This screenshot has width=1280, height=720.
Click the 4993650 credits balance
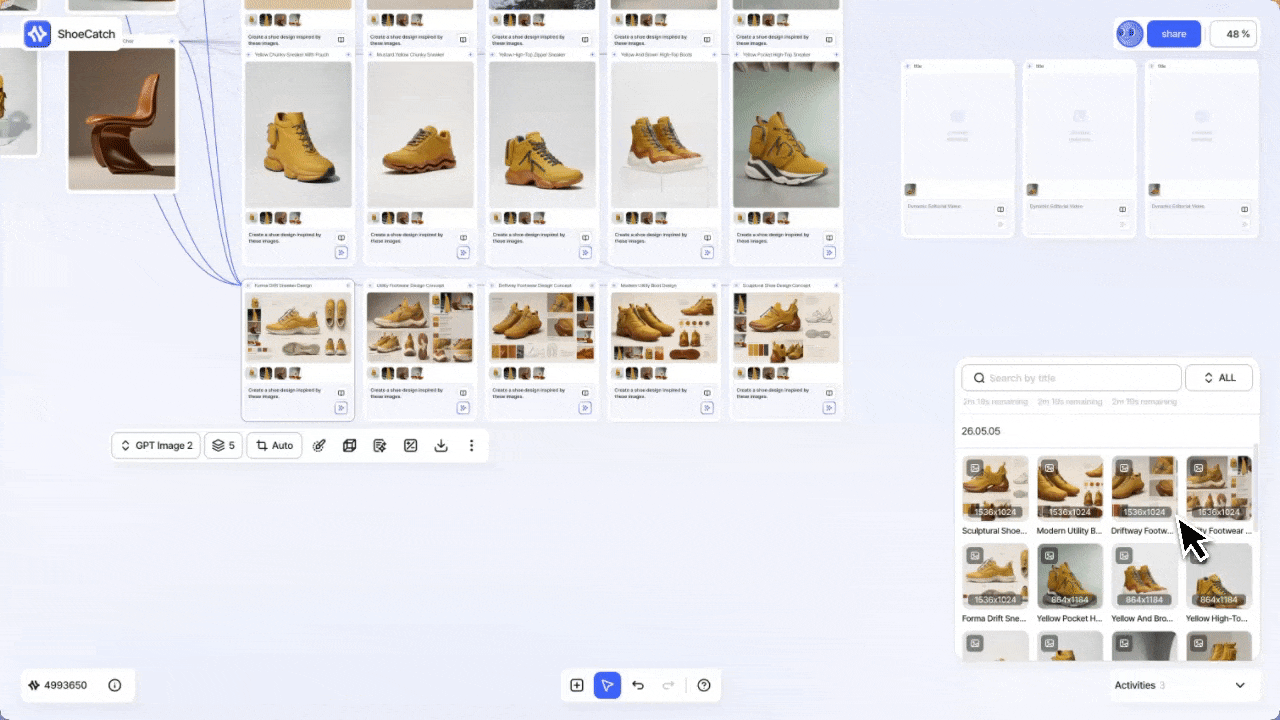[x=57, y=685]
